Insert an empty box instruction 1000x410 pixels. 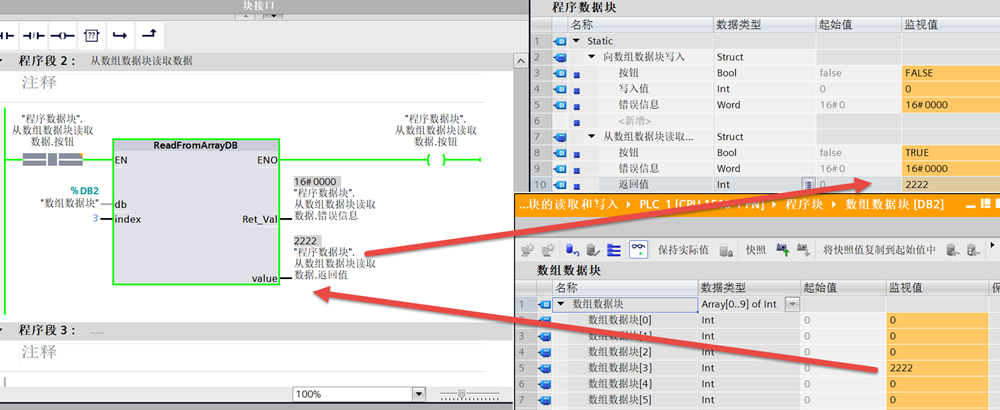pyautogui.click(x=91, y=36)
